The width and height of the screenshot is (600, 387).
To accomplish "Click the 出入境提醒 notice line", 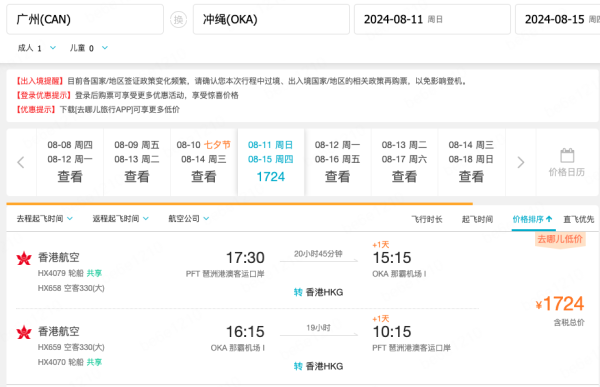I will tap(241, 81).
